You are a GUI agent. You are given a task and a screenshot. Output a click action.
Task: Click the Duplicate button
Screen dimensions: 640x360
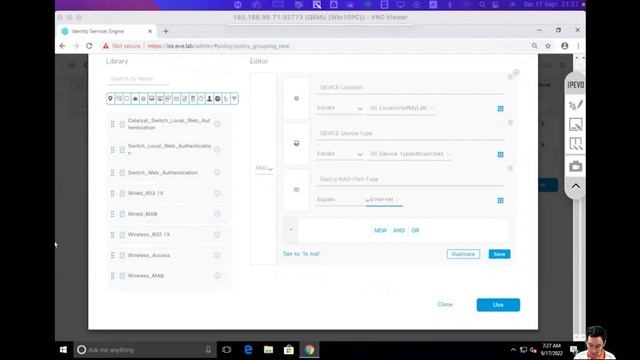click(463, 254)
